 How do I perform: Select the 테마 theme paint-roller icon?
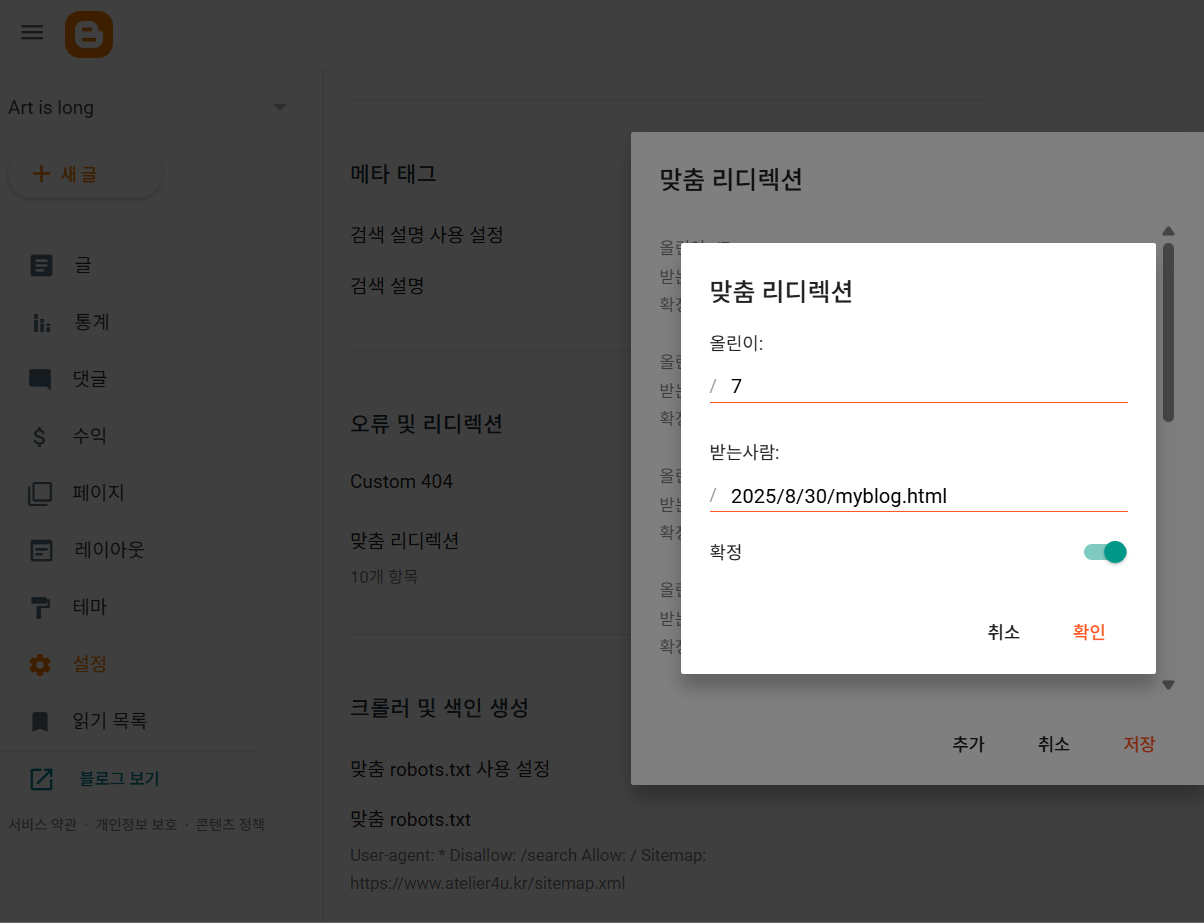(x=40, y=606)
